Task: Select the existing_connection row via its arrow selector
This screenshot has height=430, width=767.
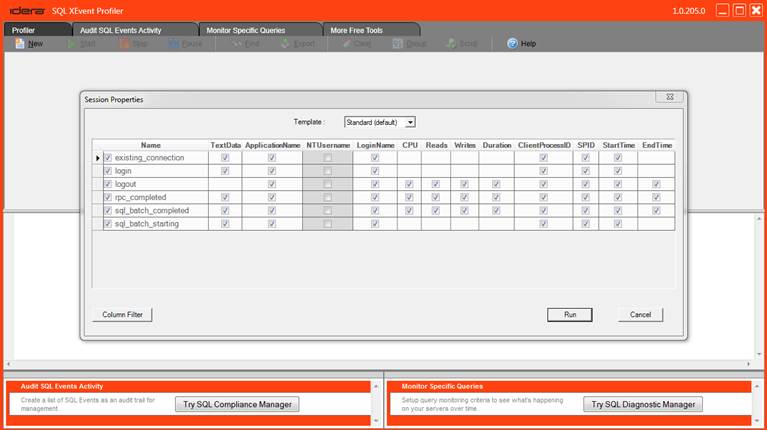Action: (x=97, y=158)
